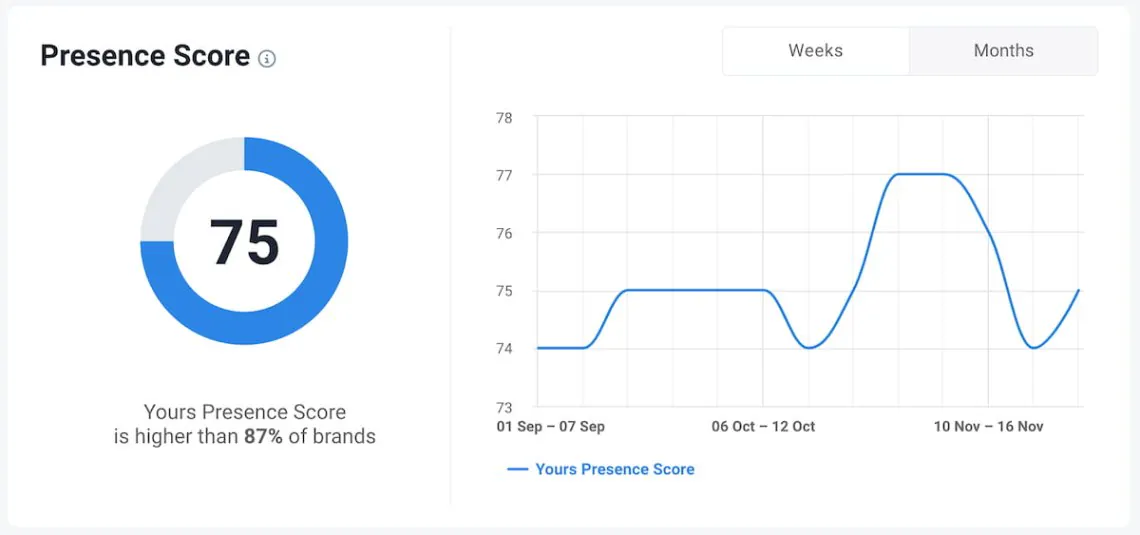
Task: Click the 73 value on the y-axis
Action: (x=504, y=407)
